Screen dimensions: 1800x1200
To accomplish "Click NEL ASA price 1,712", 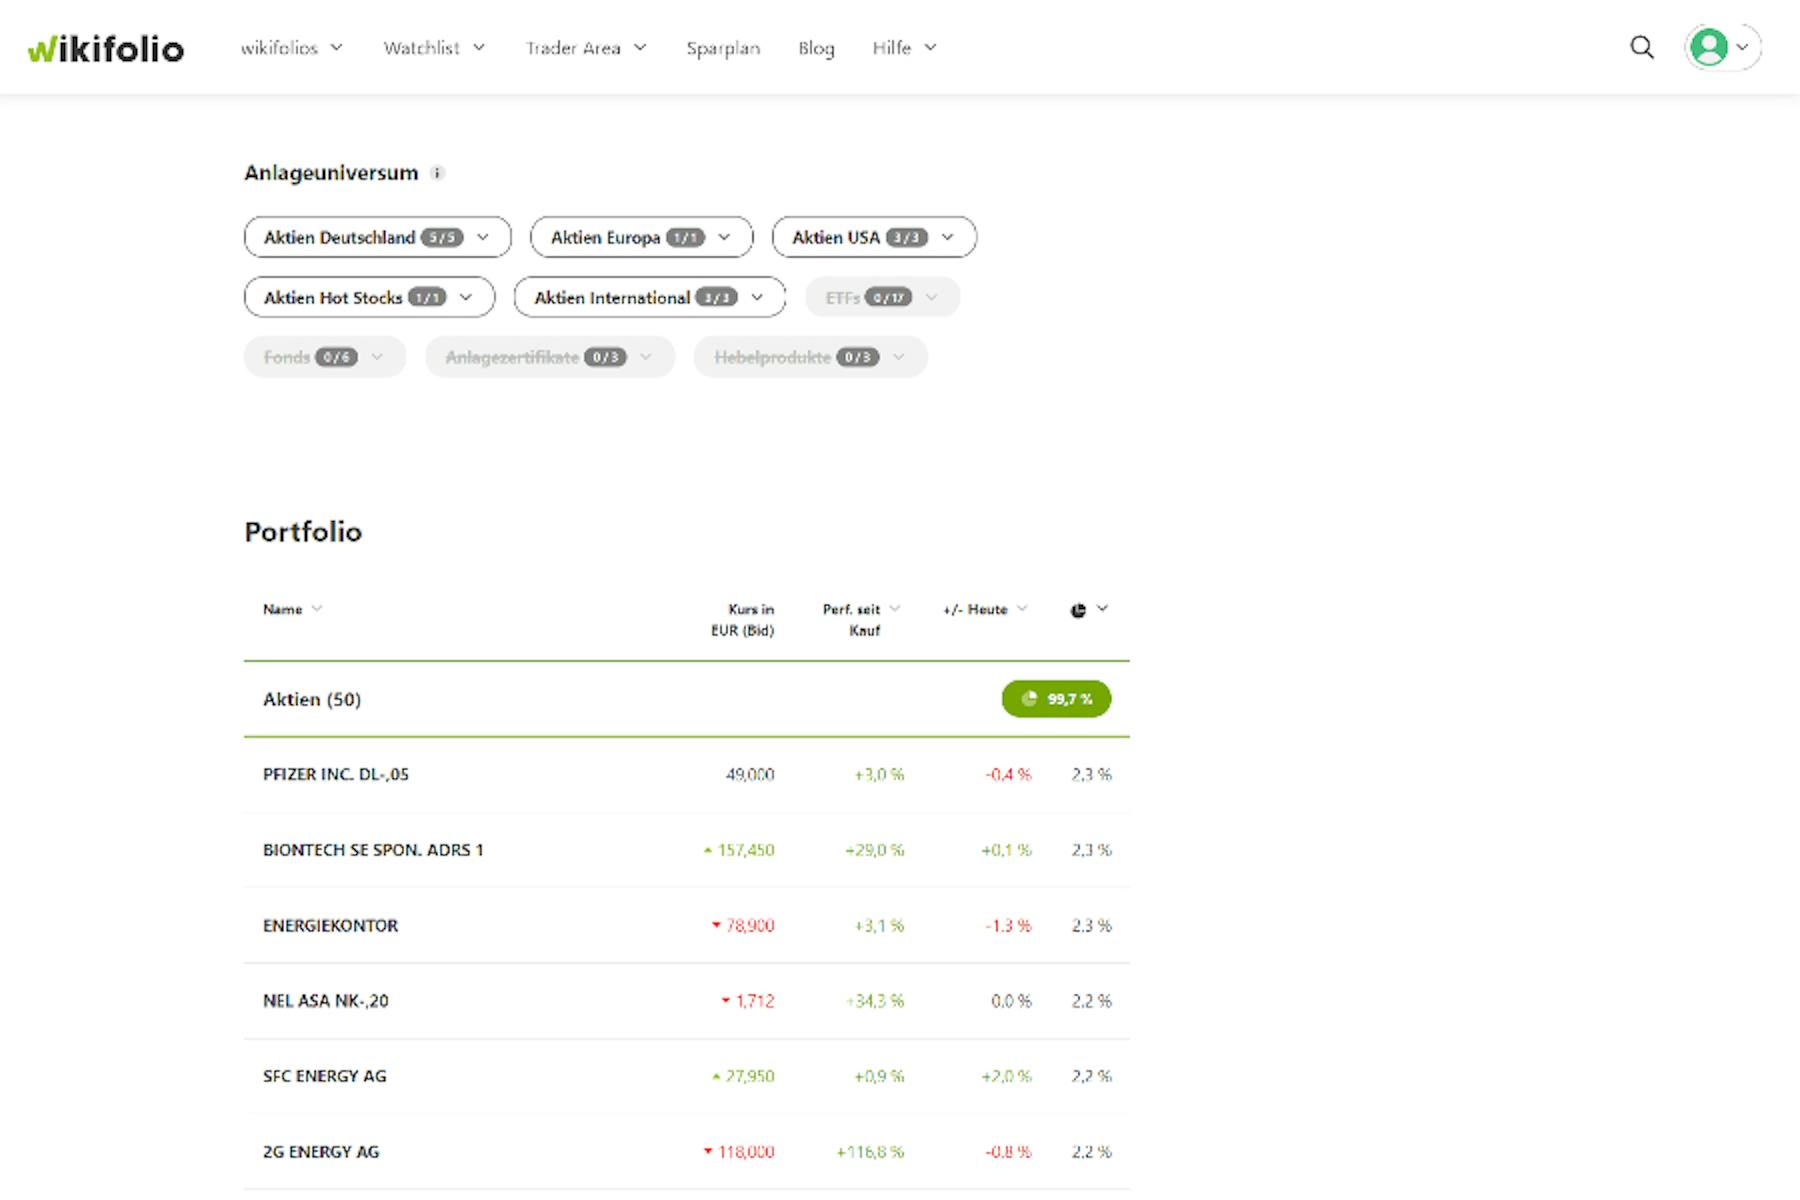I will (x=755, y=1000).
